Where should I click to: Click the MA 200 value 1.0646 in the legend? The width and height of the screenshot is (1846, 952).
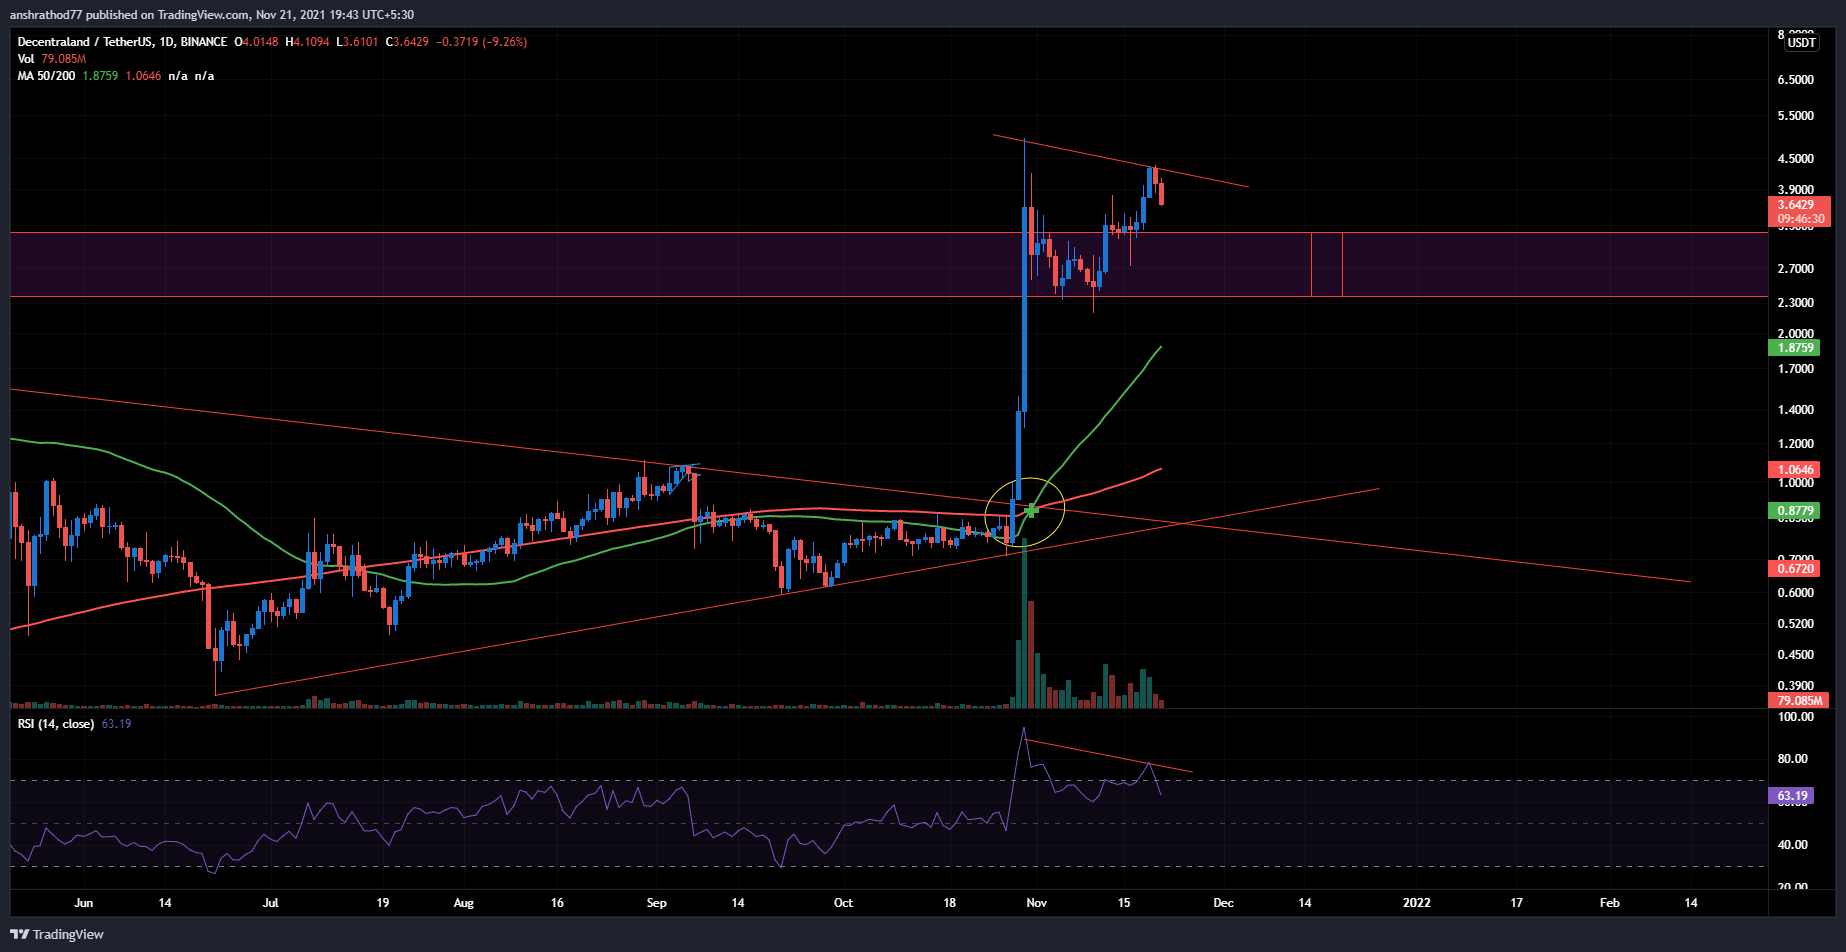tap(143, 76)
